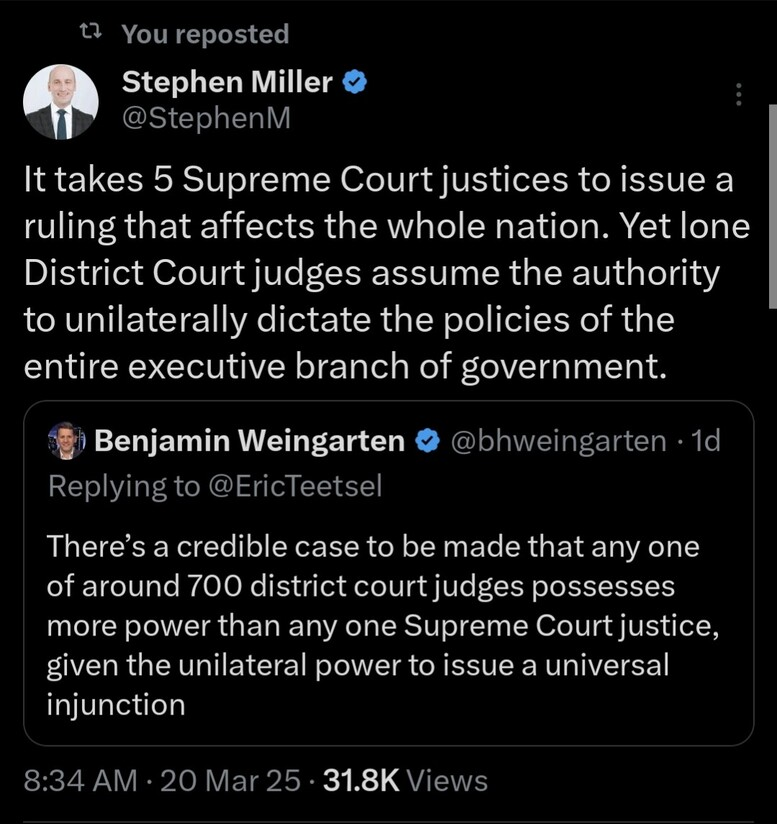Click the 8:34 AM post time
The height and width of the screenshot is (824, 777).
click(80, 780)
